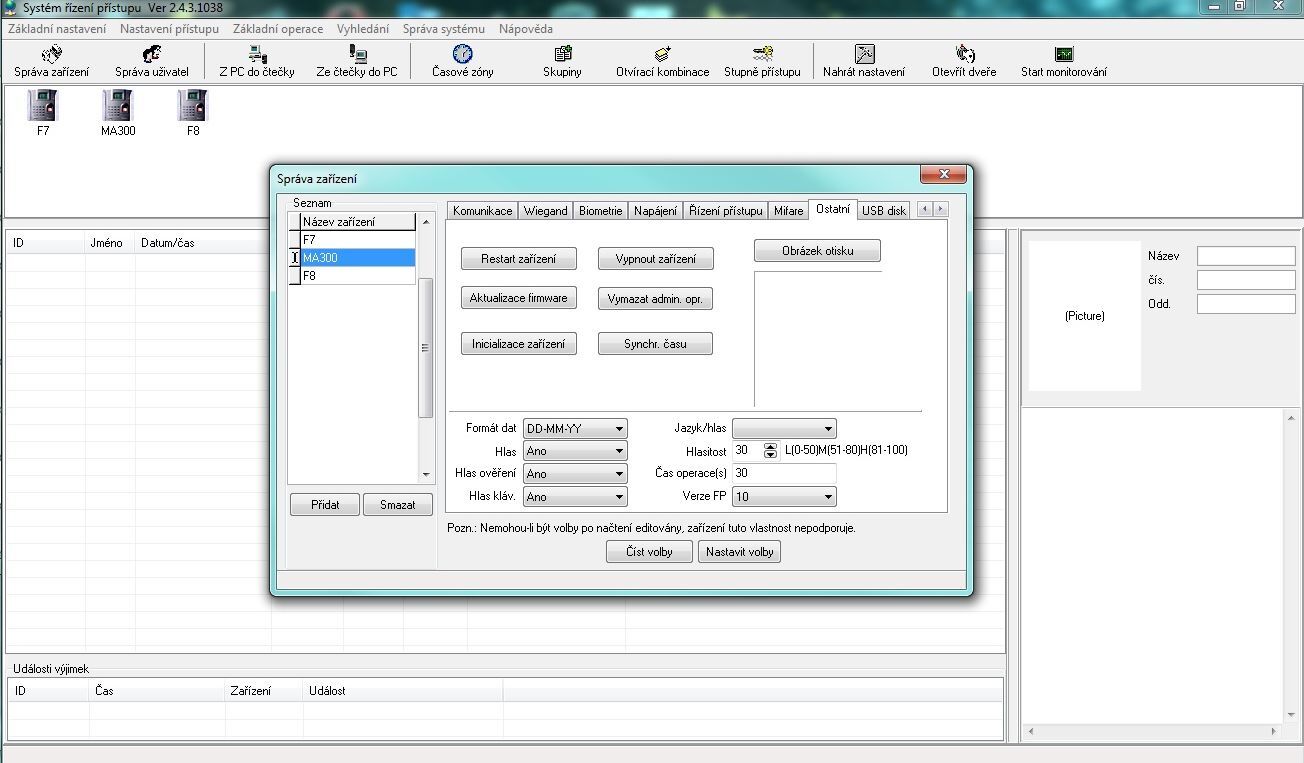
Task: Open Vyhledání menu
Action: [x=363, y=29]
